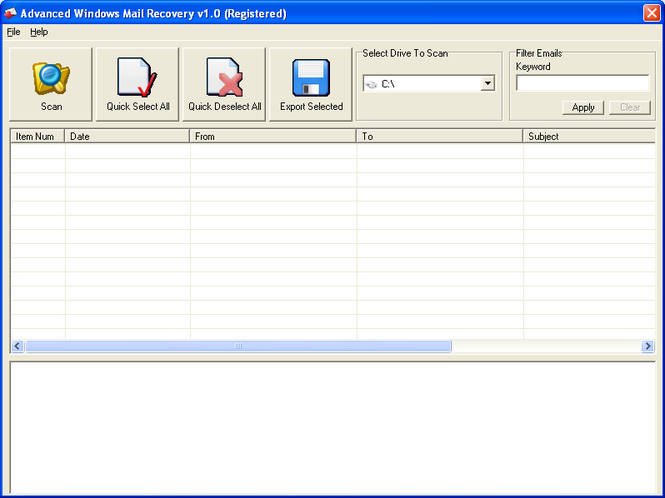Sort by the From column header

[273, 136]
